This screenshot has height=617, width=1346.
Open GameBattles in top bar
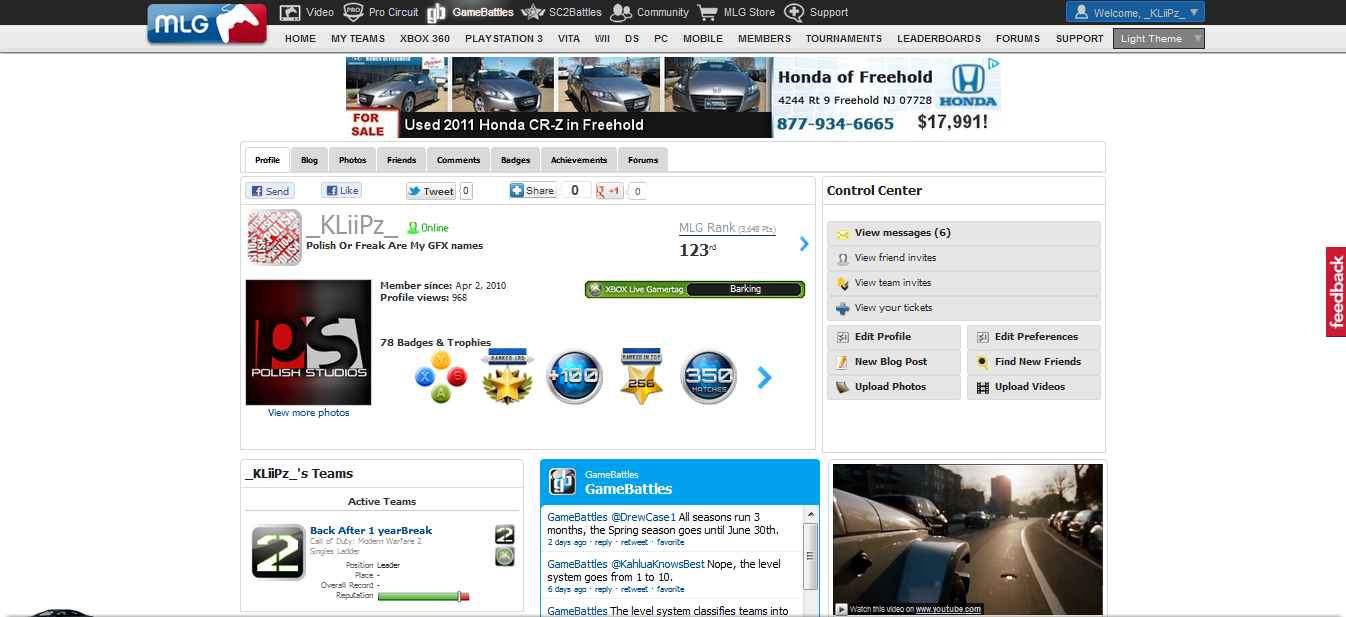click(470, 12)
